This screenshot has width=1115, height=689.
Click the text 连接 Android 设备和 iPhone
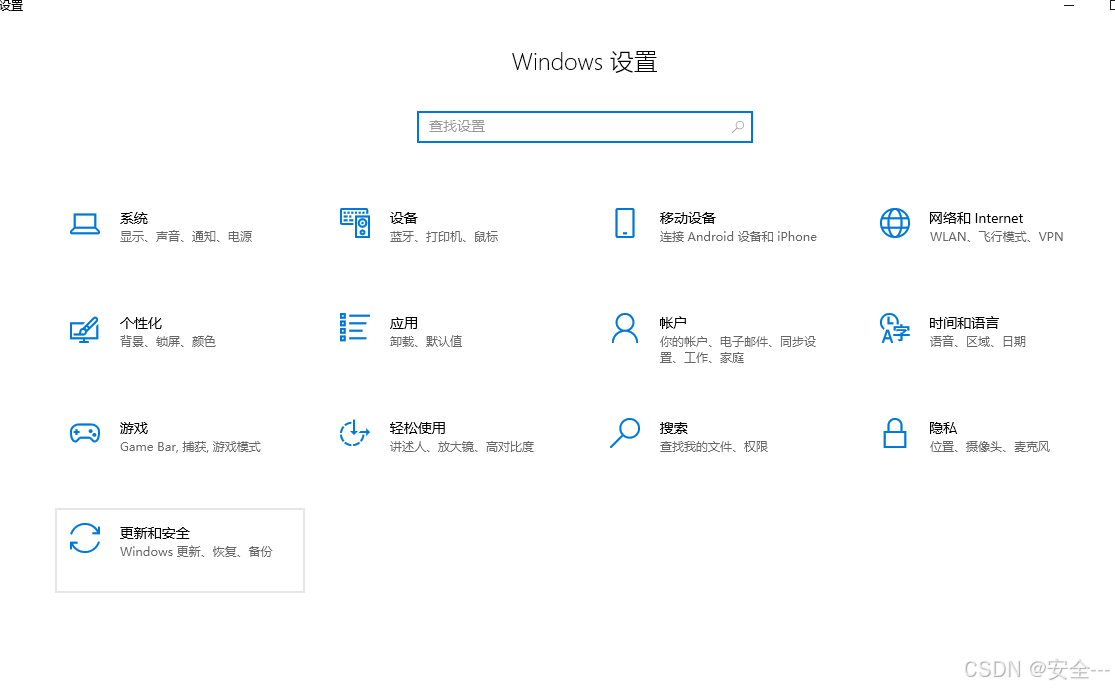(738, 237)
